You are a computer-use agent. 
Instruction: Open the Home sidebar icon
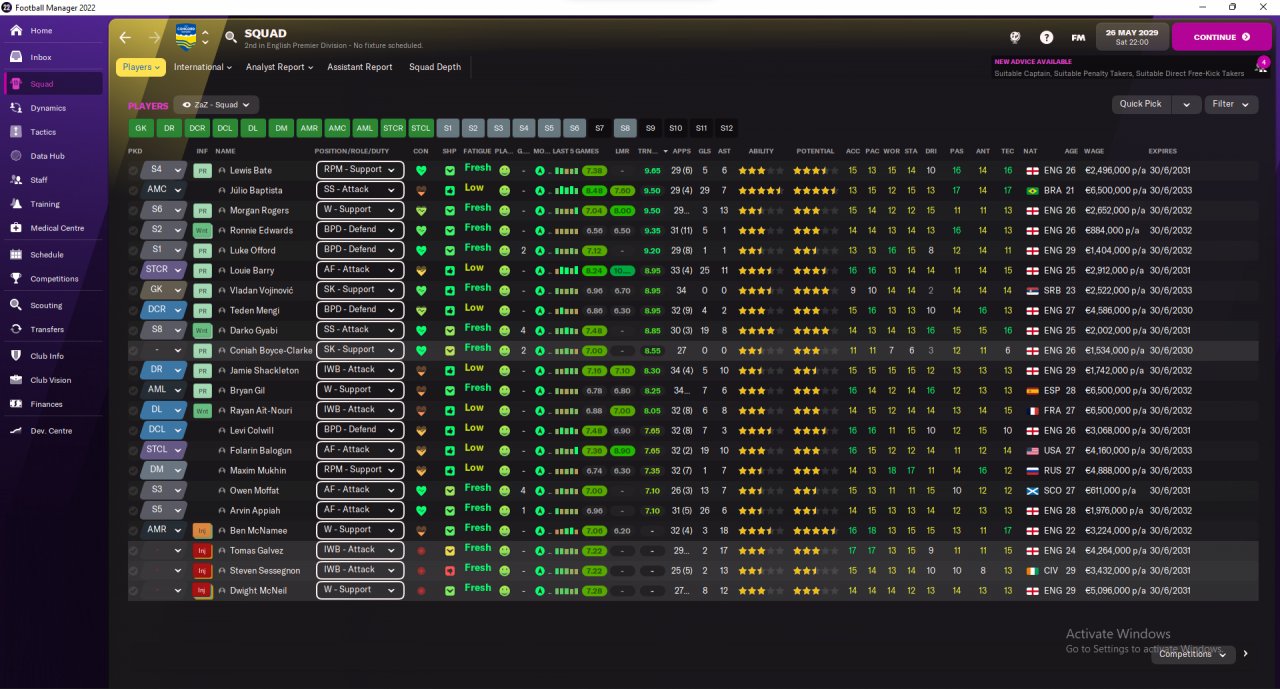click(15, 31)
